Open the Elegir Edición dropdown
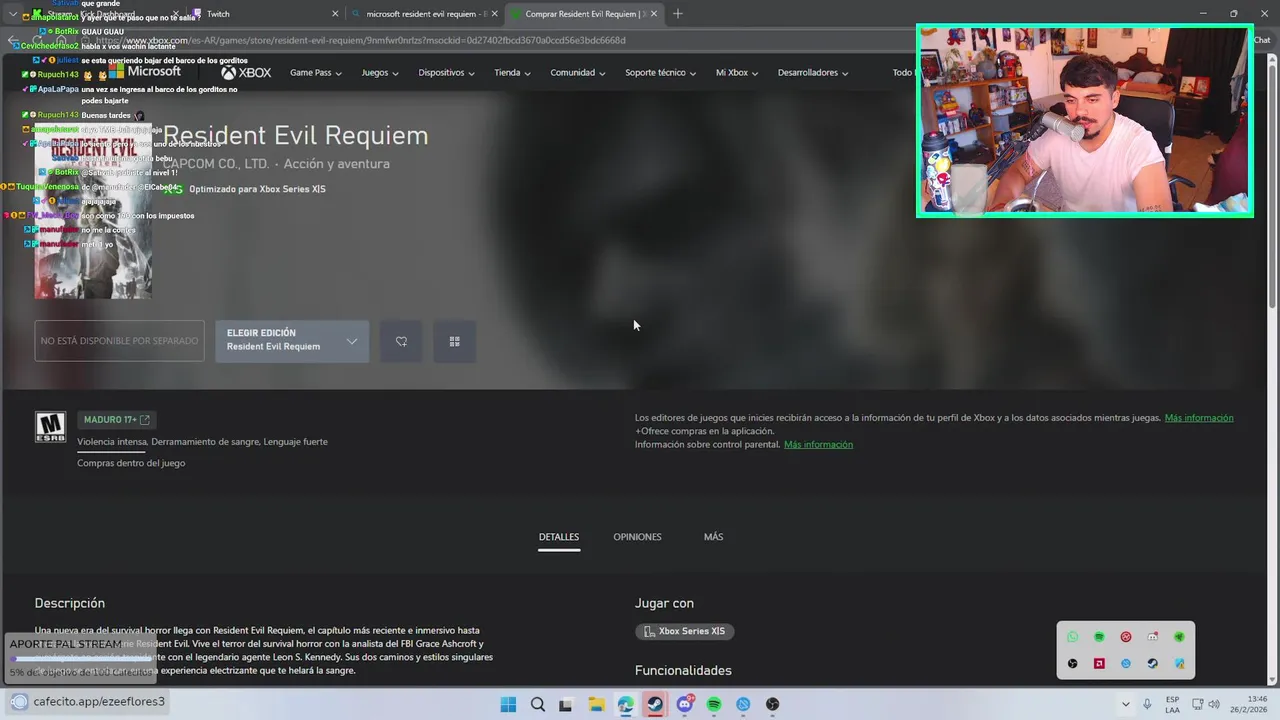 click(x=292, y=341)
